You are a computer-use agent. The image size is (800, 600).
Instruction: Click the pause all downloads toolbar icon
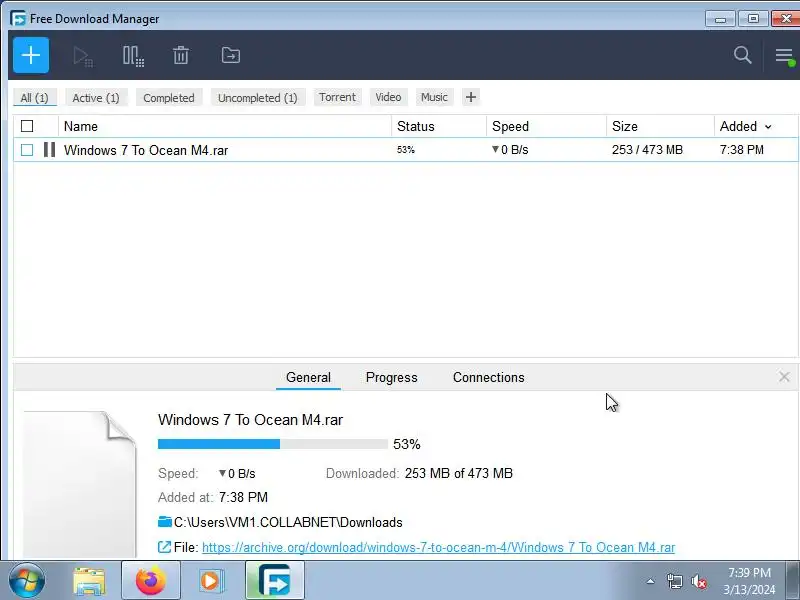pyautogui.click(x=133, y=56)
